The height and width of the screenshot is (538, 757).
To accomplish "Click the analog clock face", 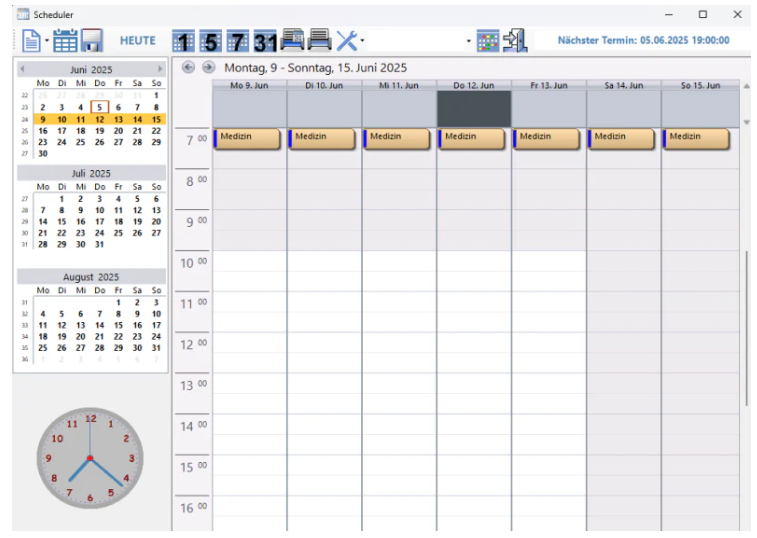I will click(90, 458).
